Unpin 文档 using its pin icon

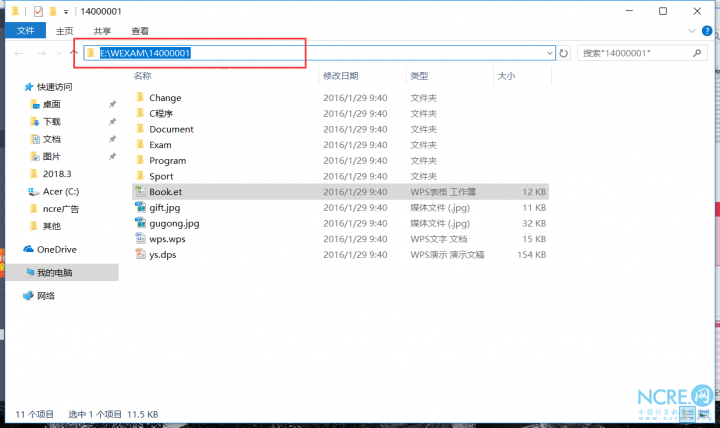click(x=112, y=139)
